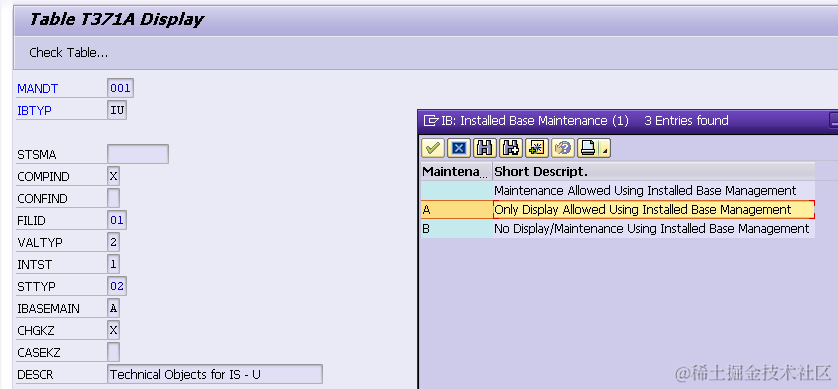Select row Maintenance Allowed Using Installed Base Management
Screen dimensions: 838x389
point(618,191)
